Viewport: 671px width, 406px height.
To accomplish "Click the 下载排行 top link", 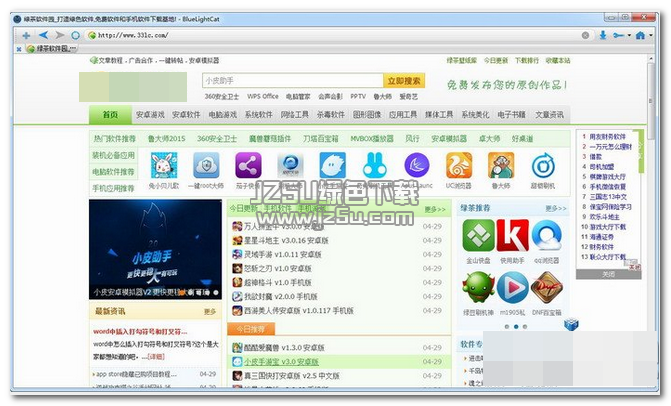I will tap(527, 60).
